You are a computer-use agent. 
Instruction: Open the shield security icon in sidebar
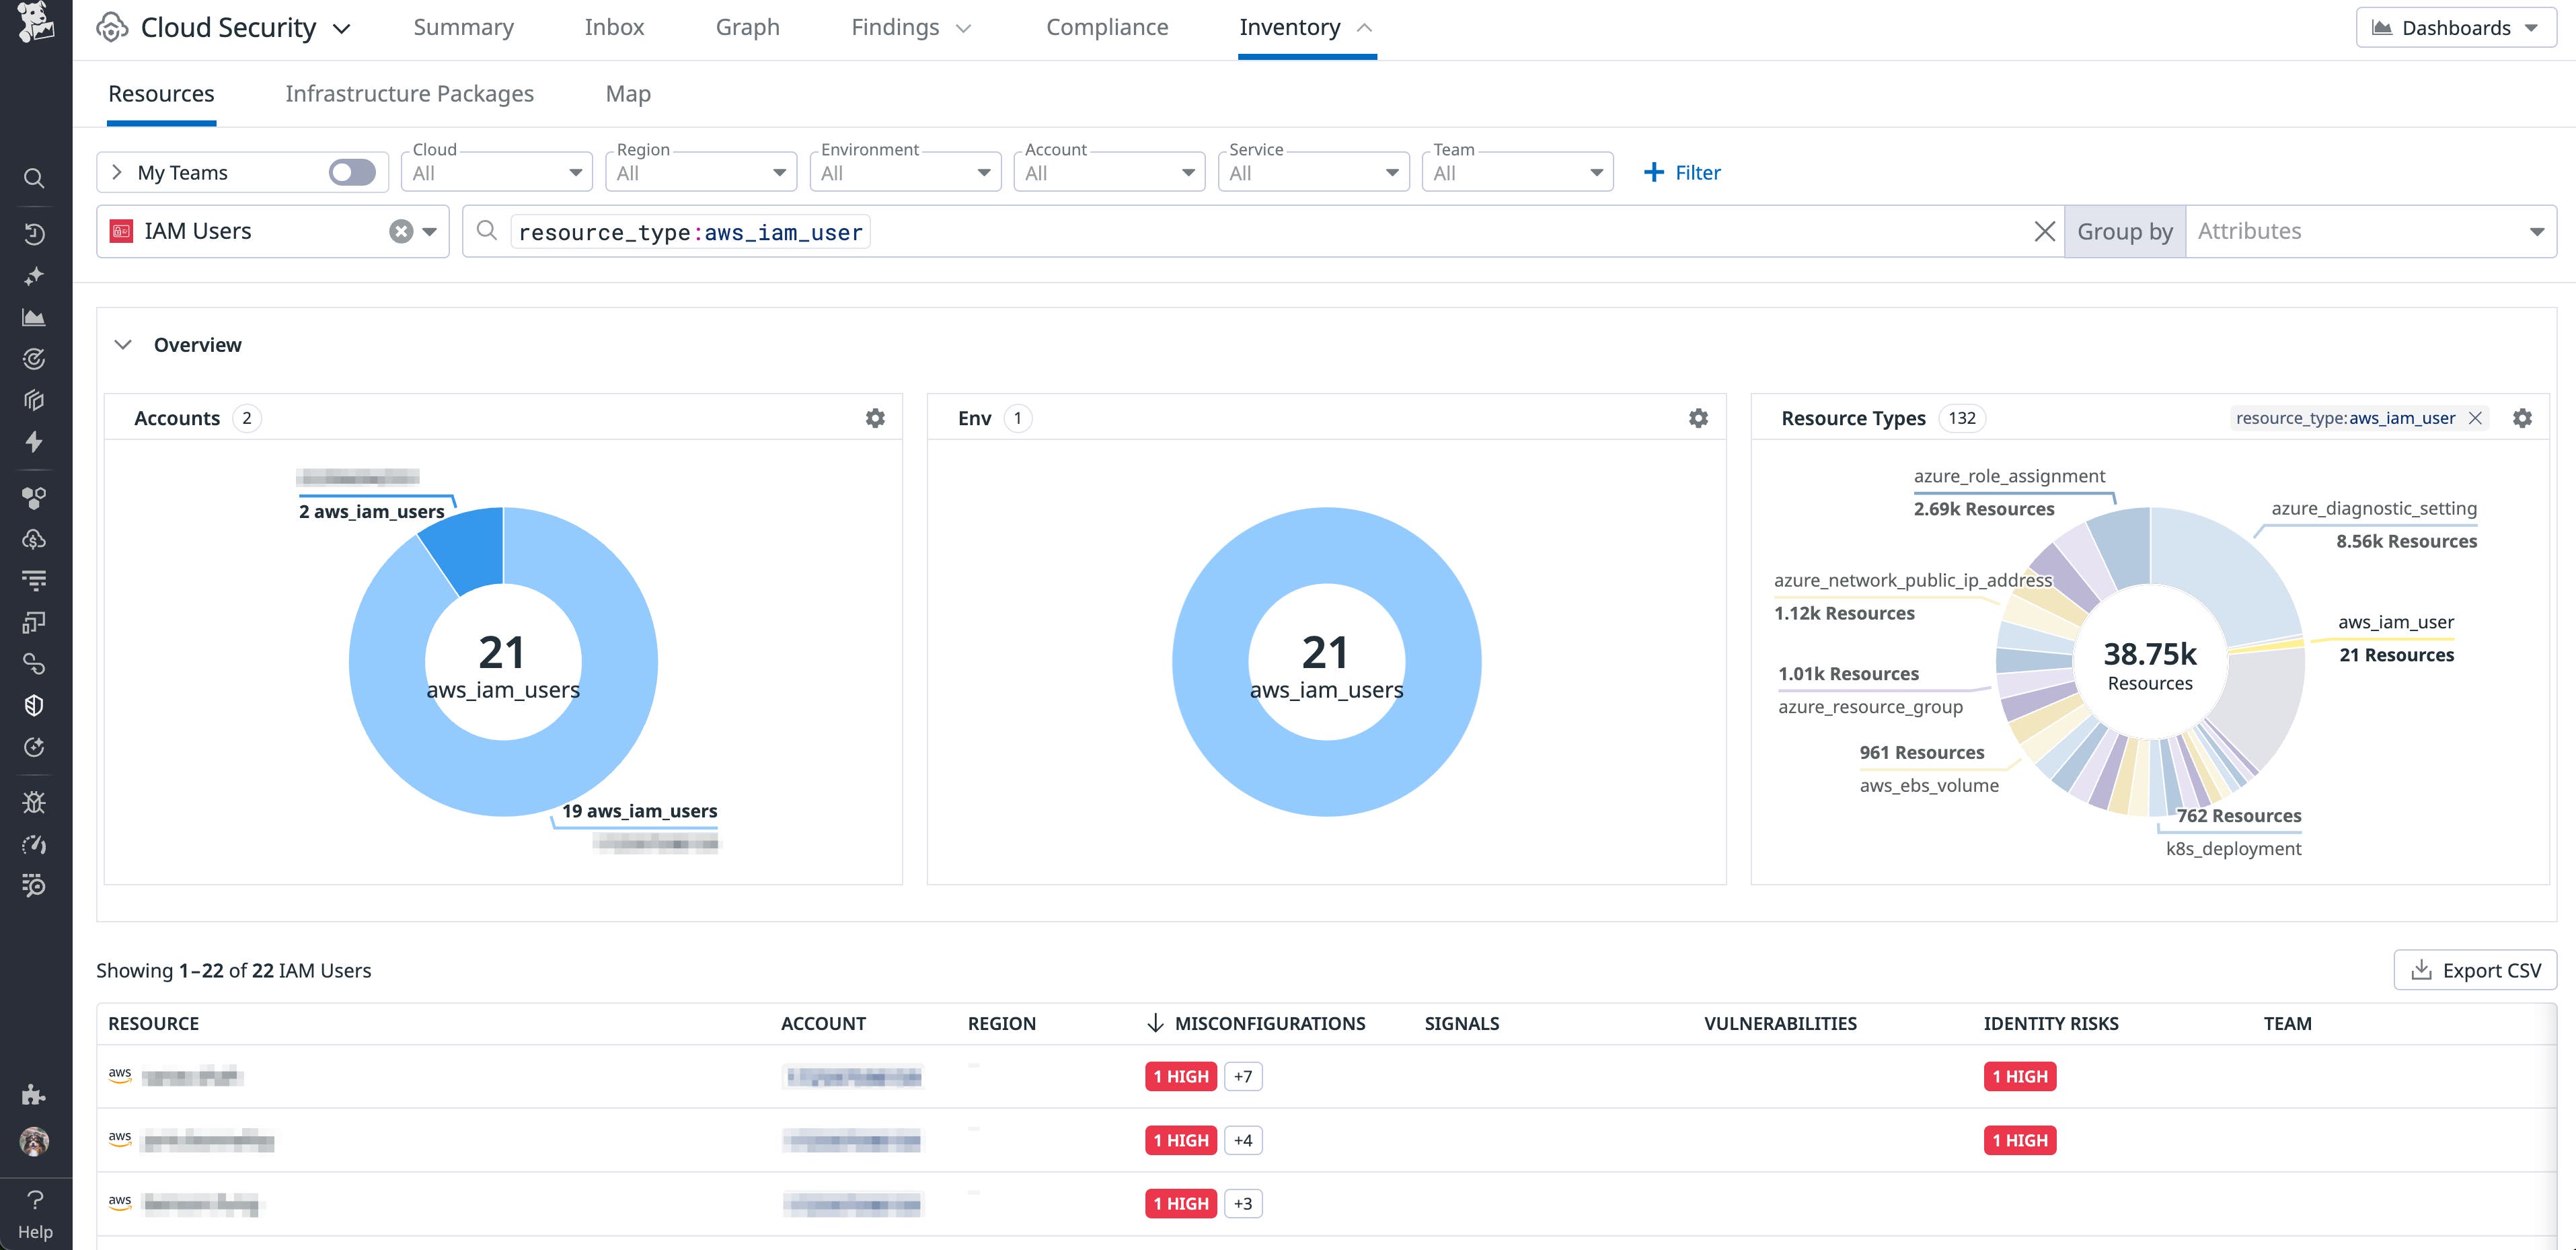[x=34, y=704]
